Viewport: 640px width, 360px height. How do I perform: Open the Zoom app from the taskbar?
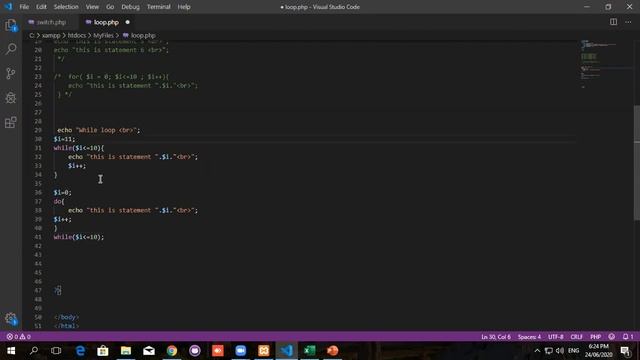[241, 351]
